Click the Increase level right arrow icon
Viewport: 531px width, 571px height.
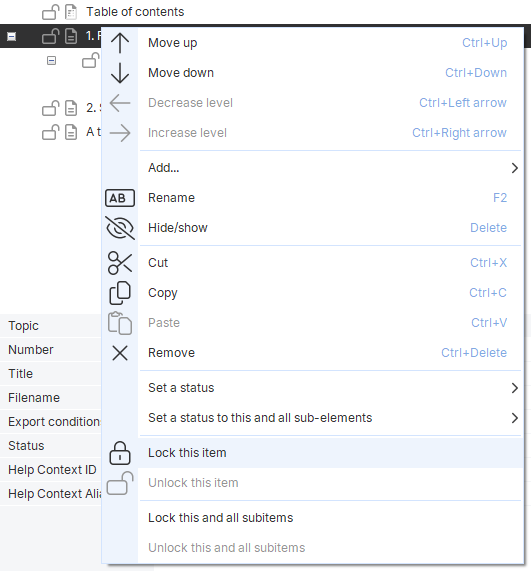click(120, 133)
